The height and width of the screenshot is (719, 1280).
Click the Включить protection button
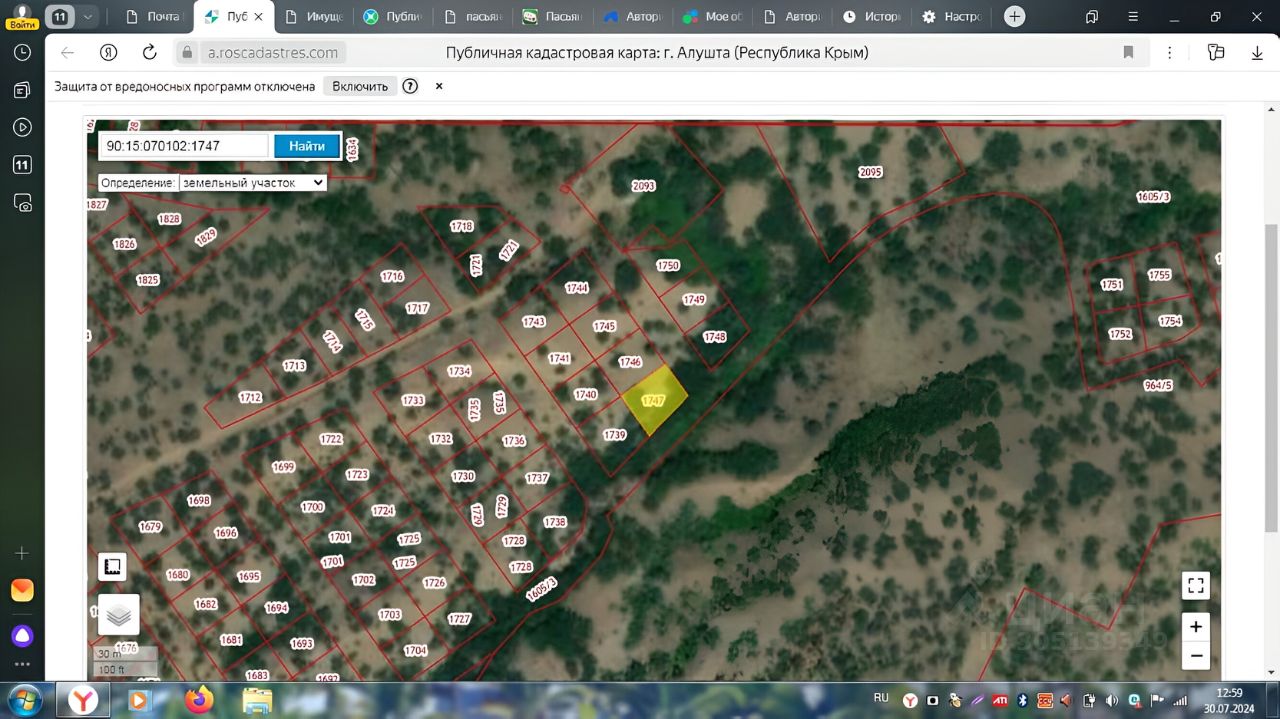[360, 86]
